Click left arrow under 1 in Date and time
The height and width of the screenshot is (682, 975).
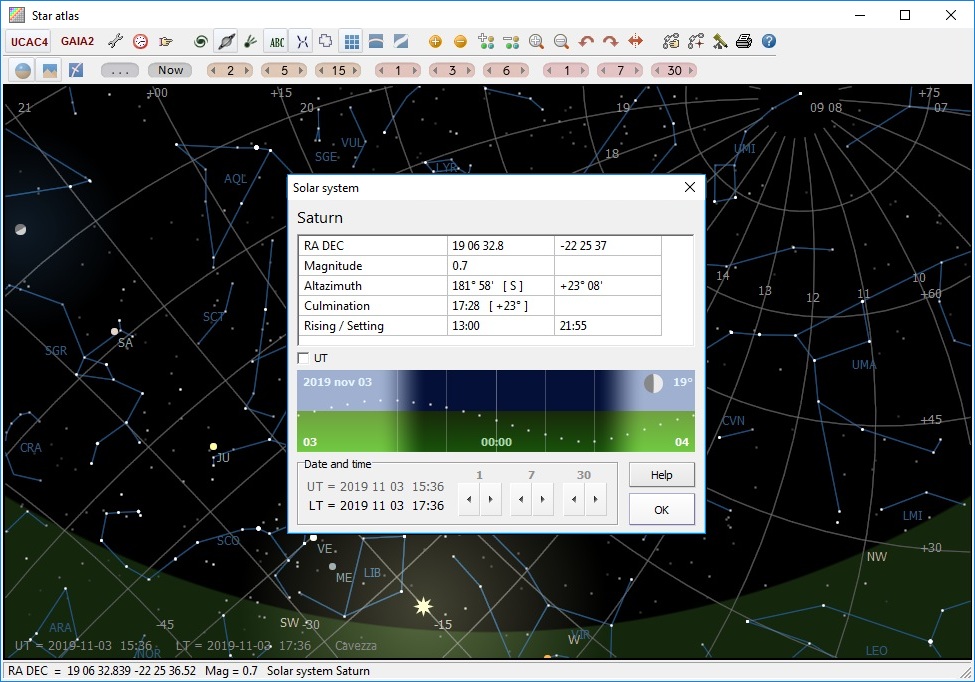(469, 499)
